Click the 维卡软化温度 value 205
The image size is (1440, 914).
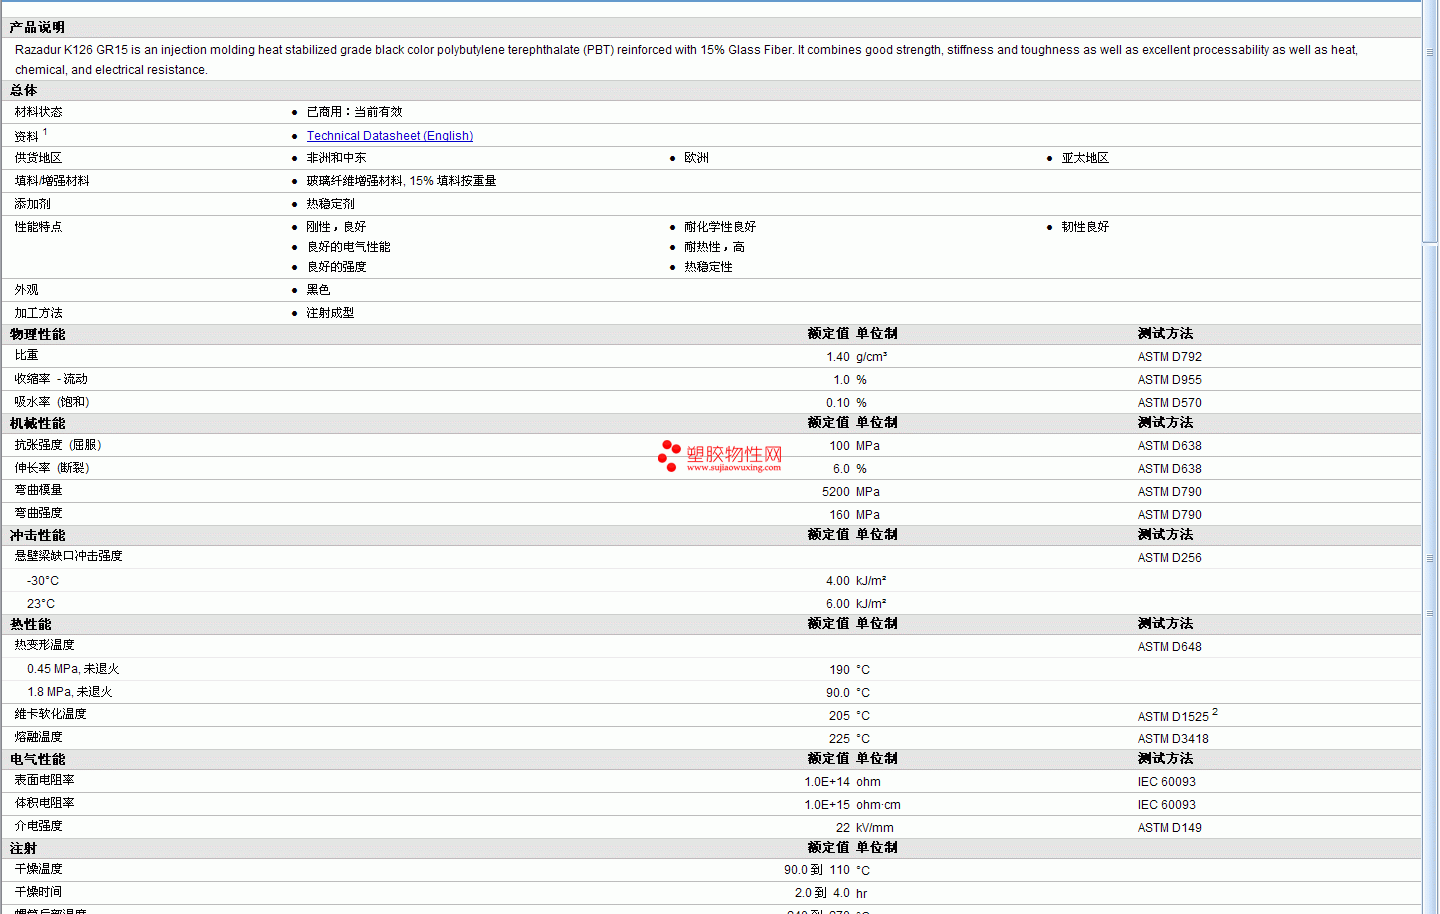(840, 716)
